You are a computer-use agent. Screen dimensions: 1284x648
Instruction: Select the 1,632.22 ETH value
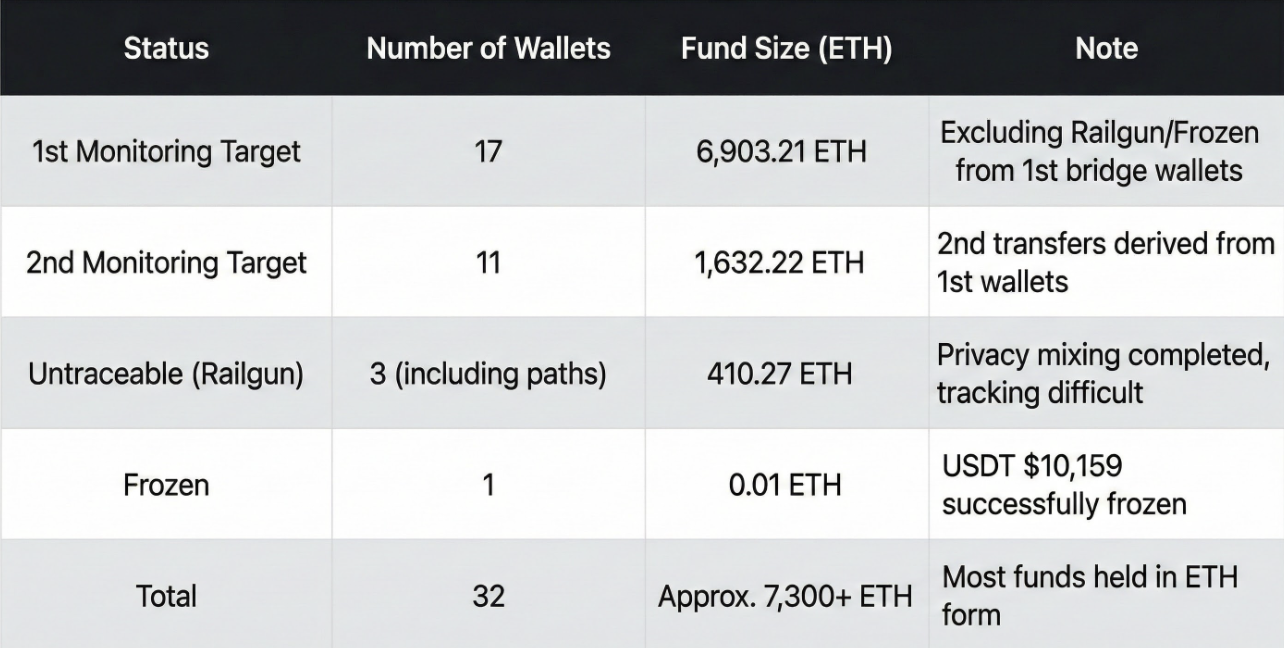[x=786, y=263]
